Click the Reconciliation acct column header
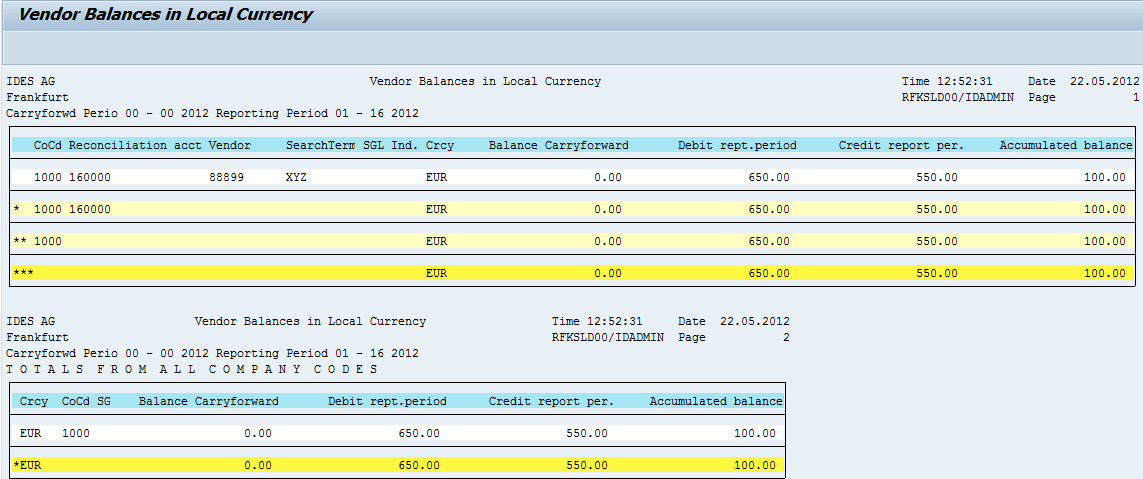The image size is (1143, 479). click(x=135, y=145)
